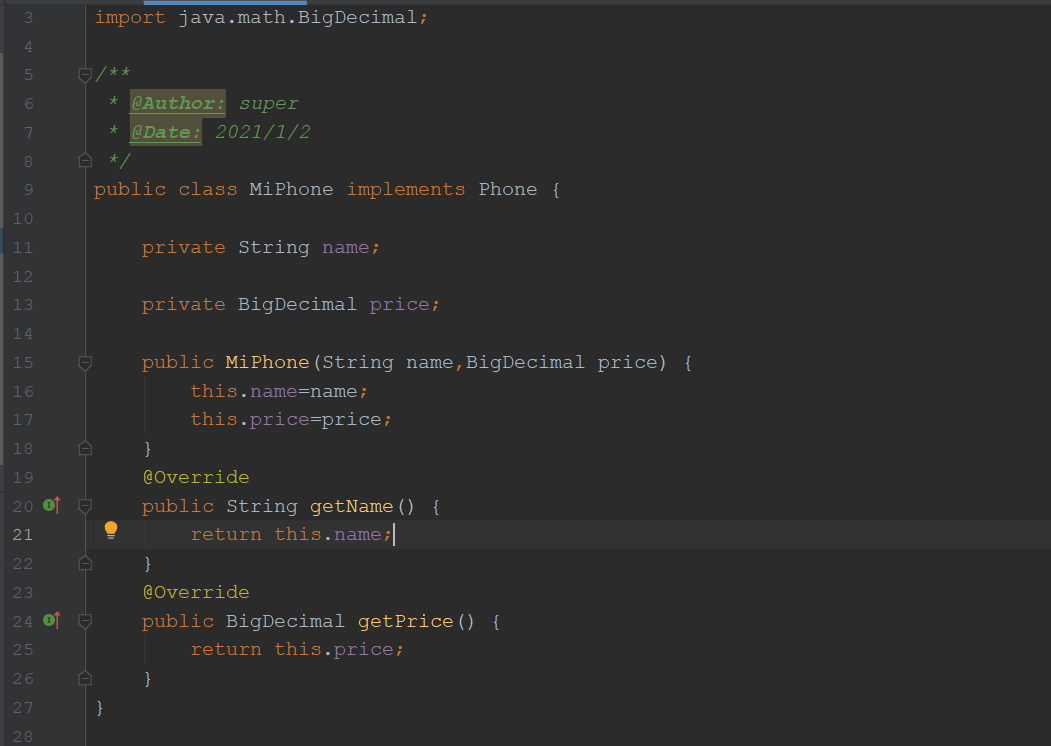Click the @Date tag in the Javadoc

coord(166,132)
